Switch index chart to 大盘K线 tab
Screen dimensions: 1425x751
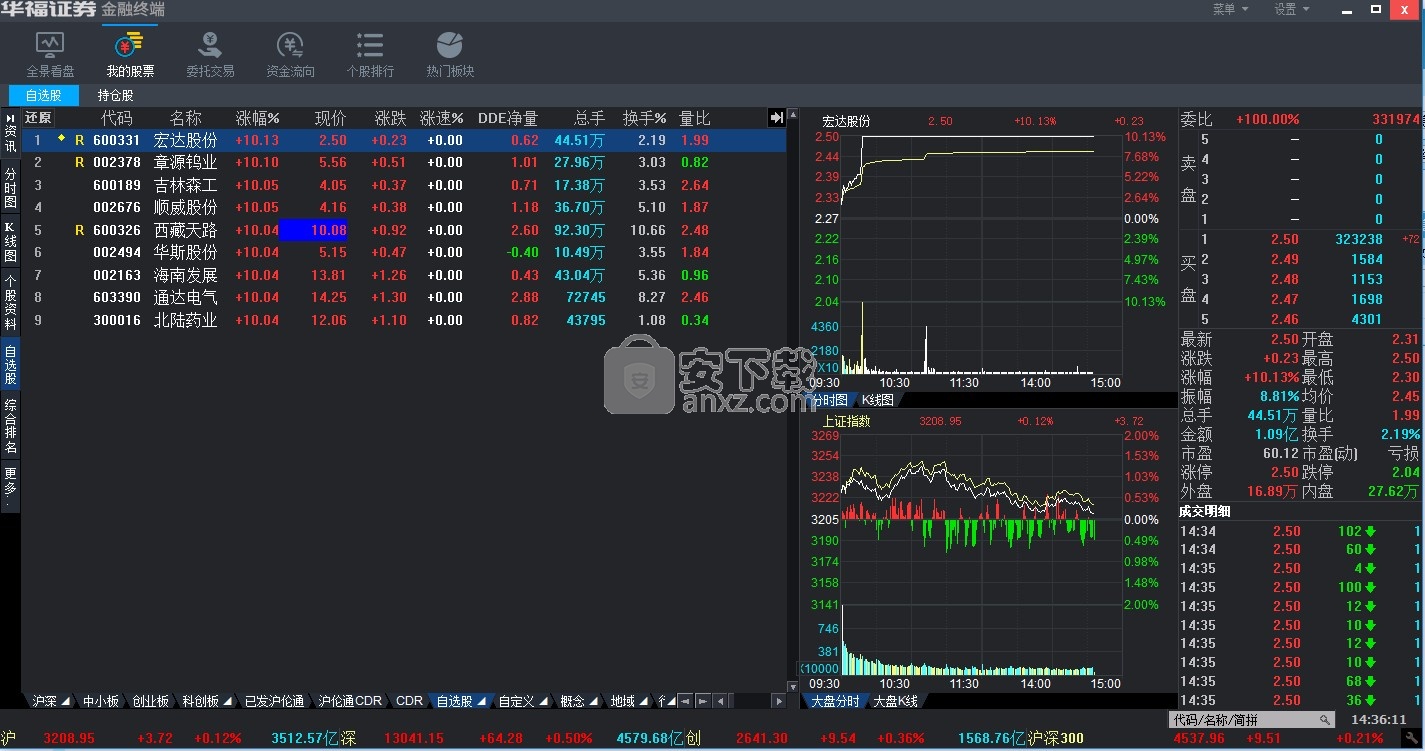[x=895, y=701]
